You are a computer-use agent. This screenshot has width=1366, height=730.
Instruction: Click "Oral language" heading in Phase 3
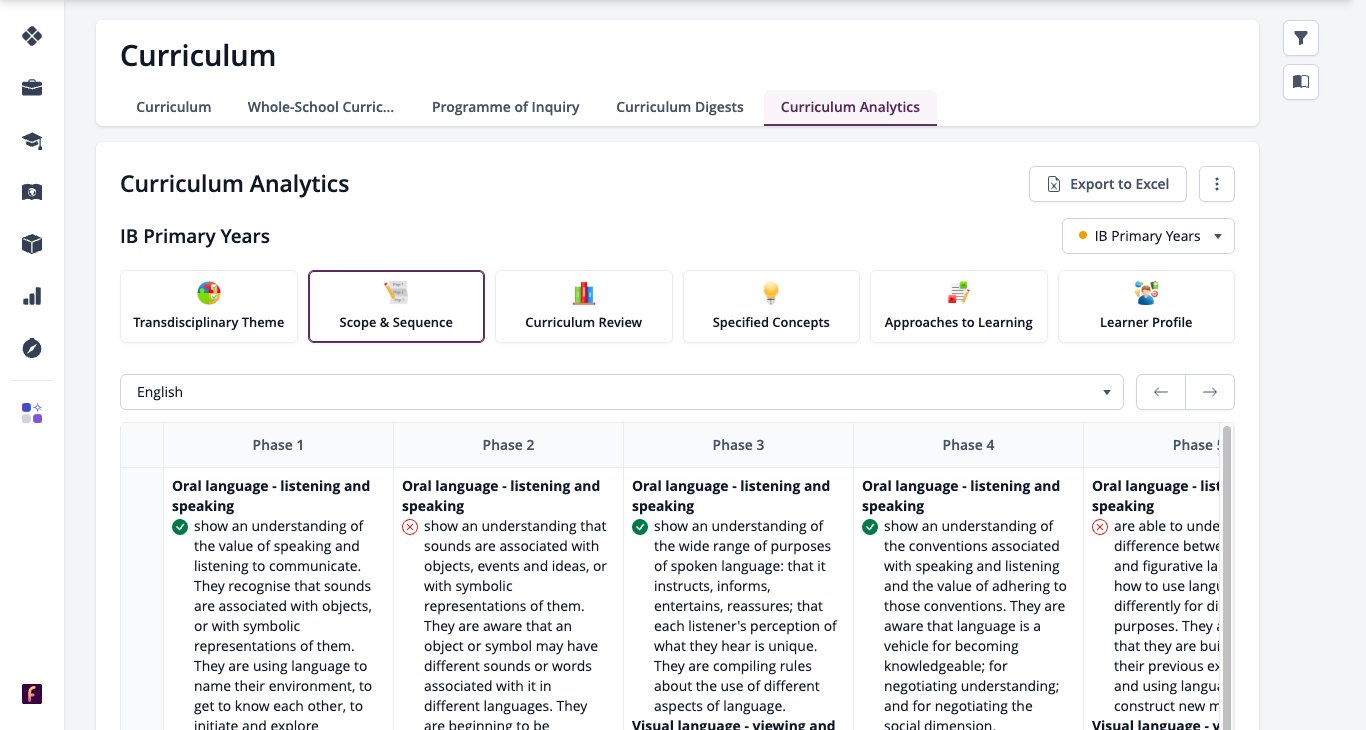click(x=731, y=496)
